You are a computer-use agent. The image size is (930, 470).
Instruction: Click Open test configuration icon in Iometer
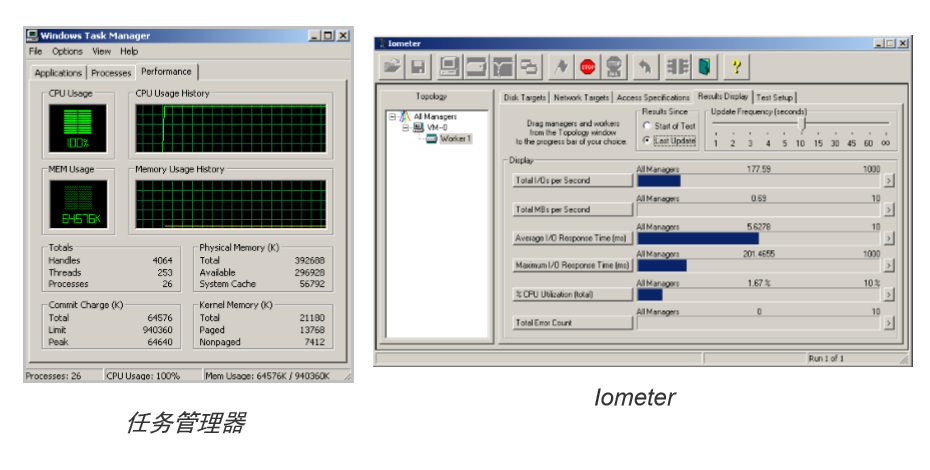click(x=392, y=66)
